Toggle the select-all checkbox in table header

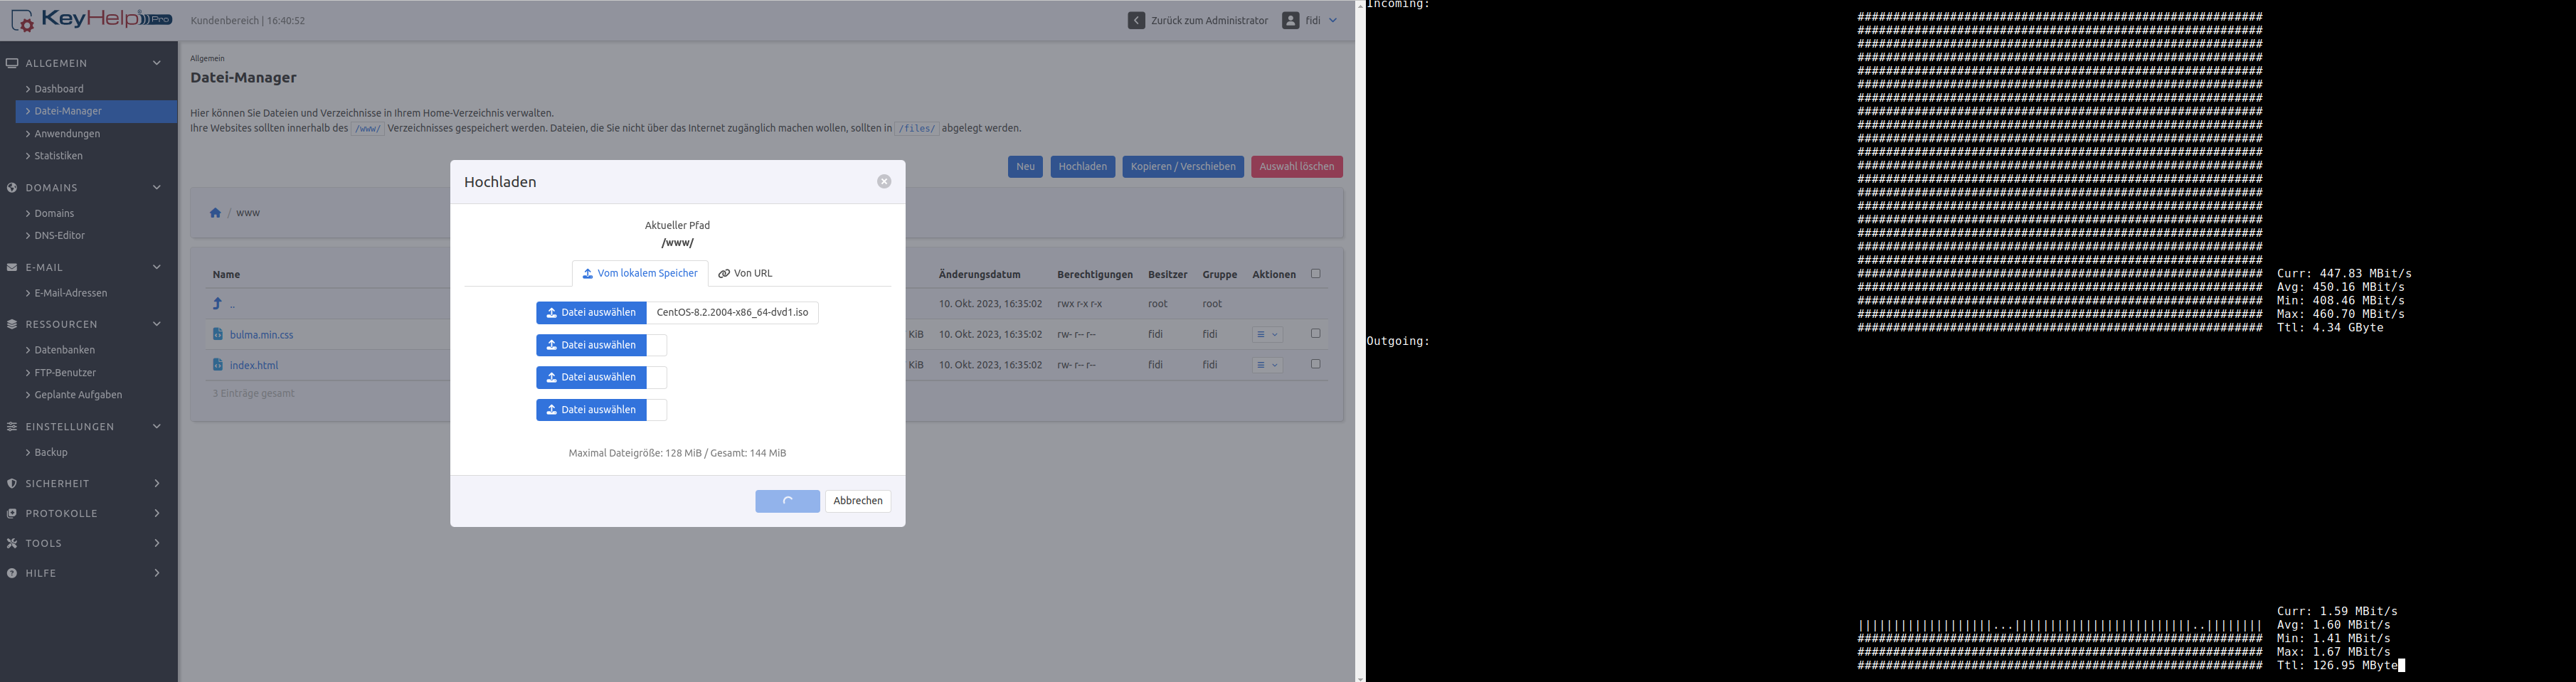click(x=1315, y=274)
